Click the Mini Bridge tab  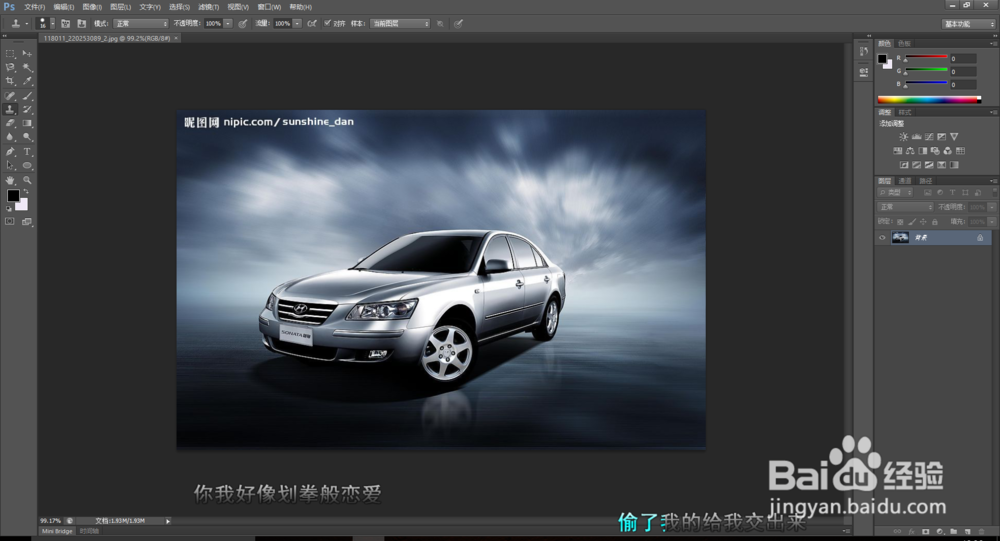pyautogui.click(x=57, y=531)
